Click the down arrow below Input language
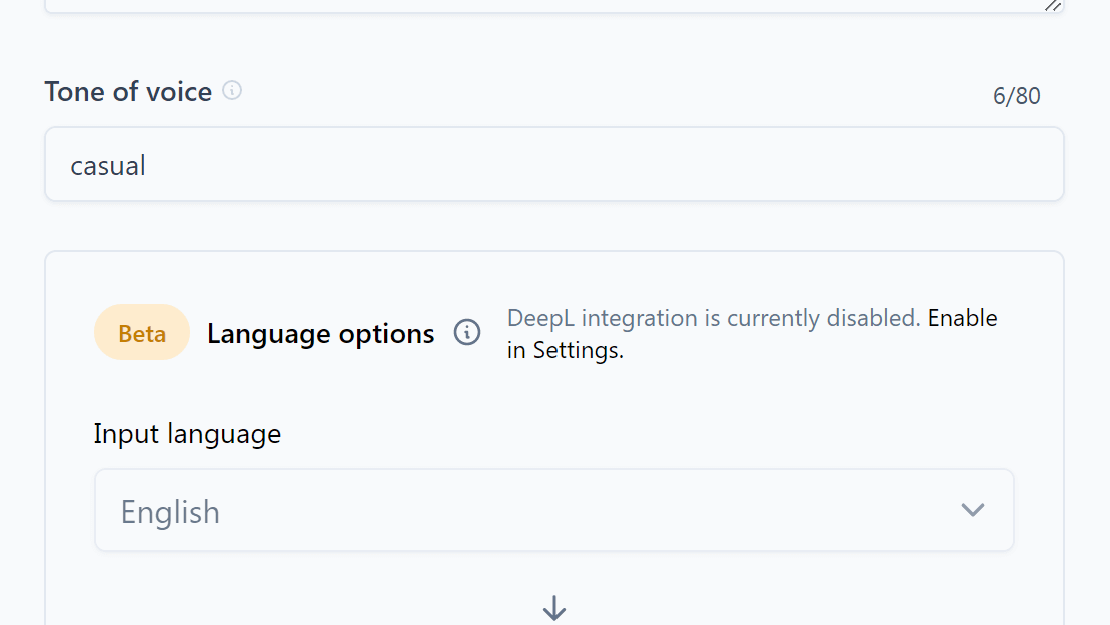 coord(554,608)
